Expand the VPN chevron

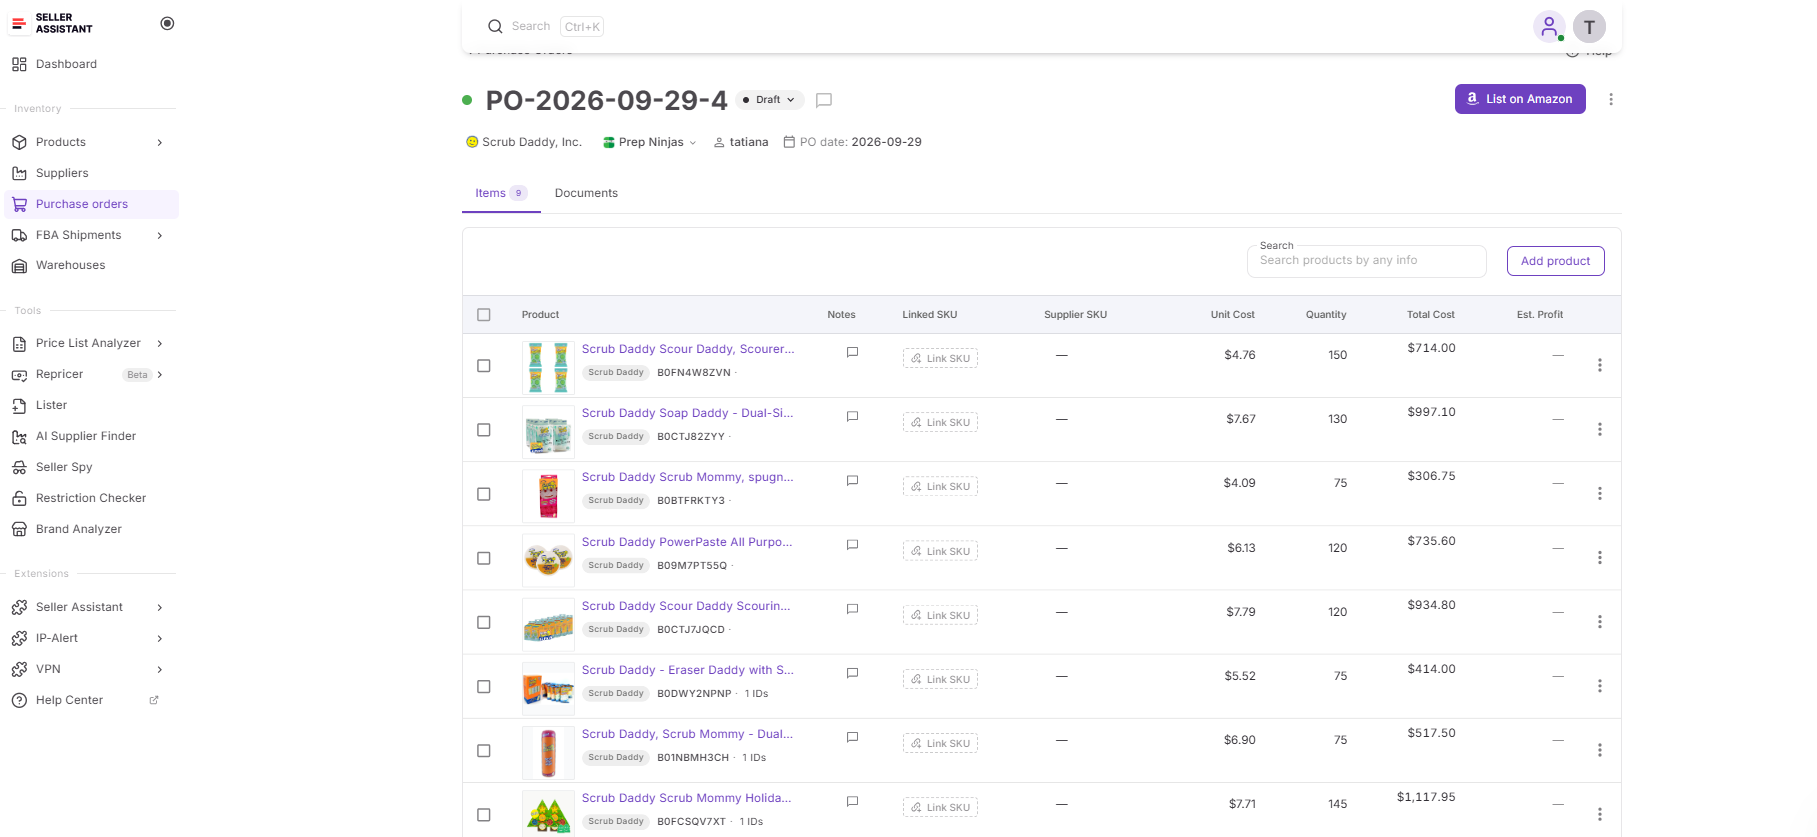(x=160, y=669)
